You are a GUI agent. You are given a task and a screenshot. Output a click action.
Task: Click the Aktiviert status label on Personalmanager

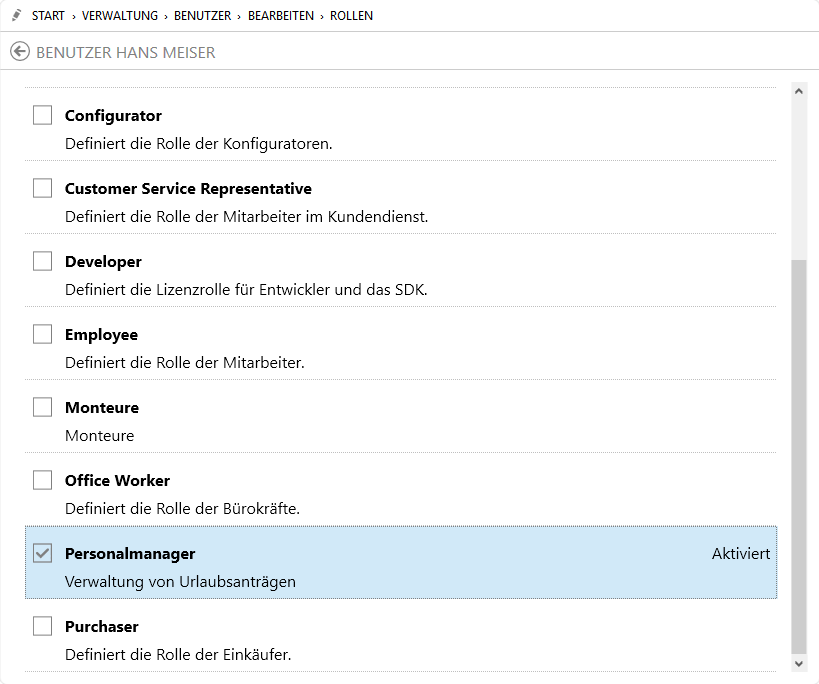(740, 553)
